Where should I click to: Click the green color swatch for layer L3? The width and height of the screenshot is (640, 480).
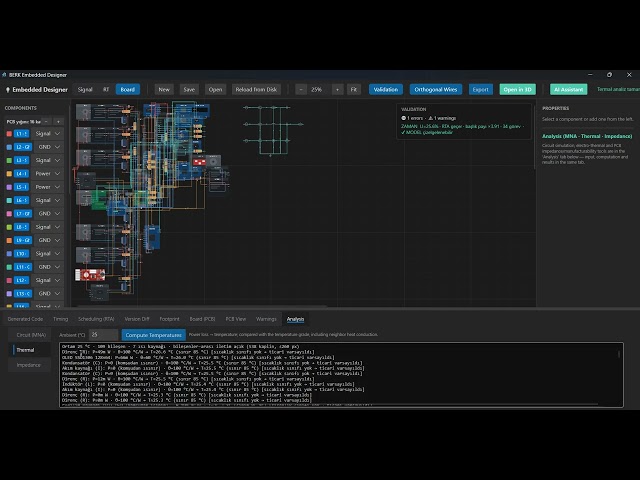click(x=9, y=160)
